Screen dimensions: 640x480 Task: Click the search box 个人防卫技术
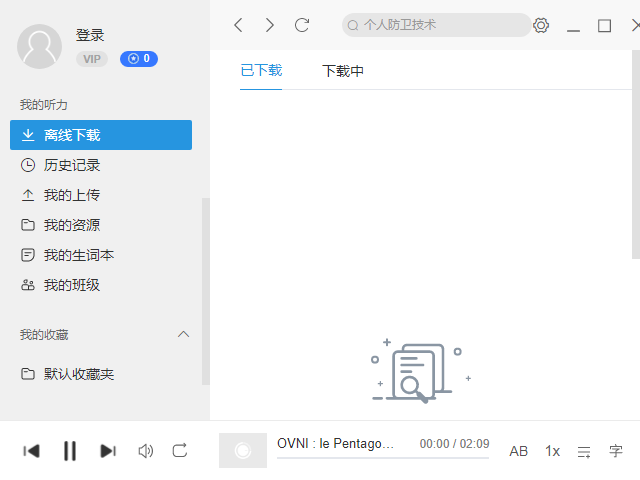pos(436,25)
